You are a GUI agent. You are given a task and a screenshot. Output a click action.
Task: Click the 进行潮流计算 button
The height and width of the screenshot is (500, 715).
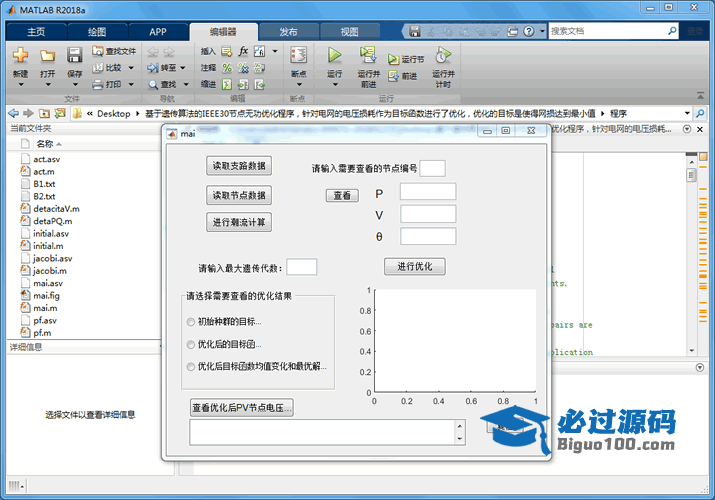pos(239,222)
